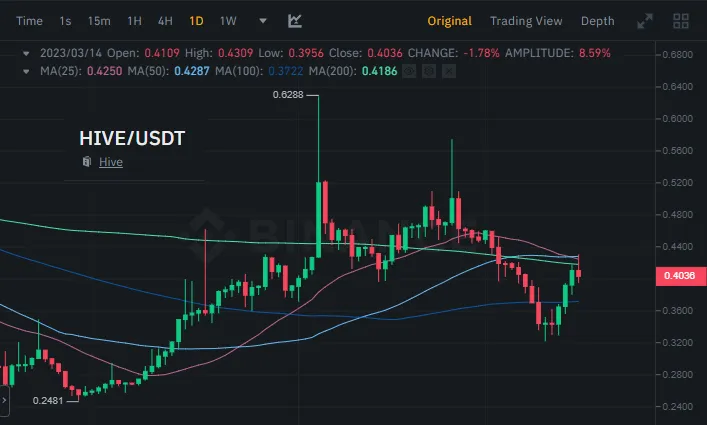Click the date 2023/03/14
Image resolution: width=707 pixels, height=425 pixels.
71,53
